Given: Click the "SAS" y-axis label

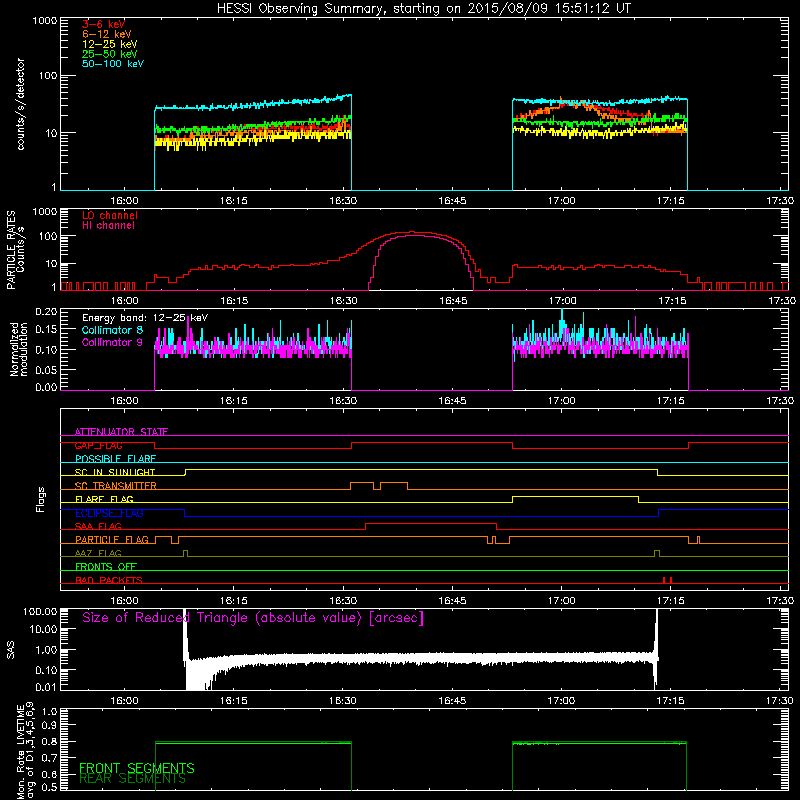Looking at the screenshot, I should click(11, 650).
